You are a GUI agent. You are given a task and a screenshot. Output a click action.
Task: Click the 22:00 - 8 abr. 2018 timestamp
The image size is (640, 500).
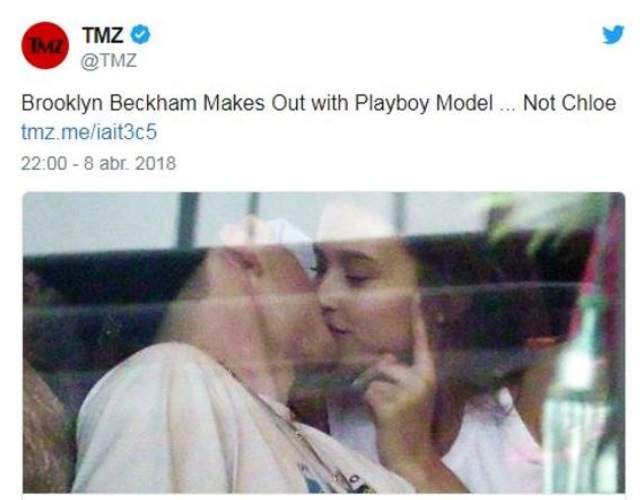click(x=98, y=163)
